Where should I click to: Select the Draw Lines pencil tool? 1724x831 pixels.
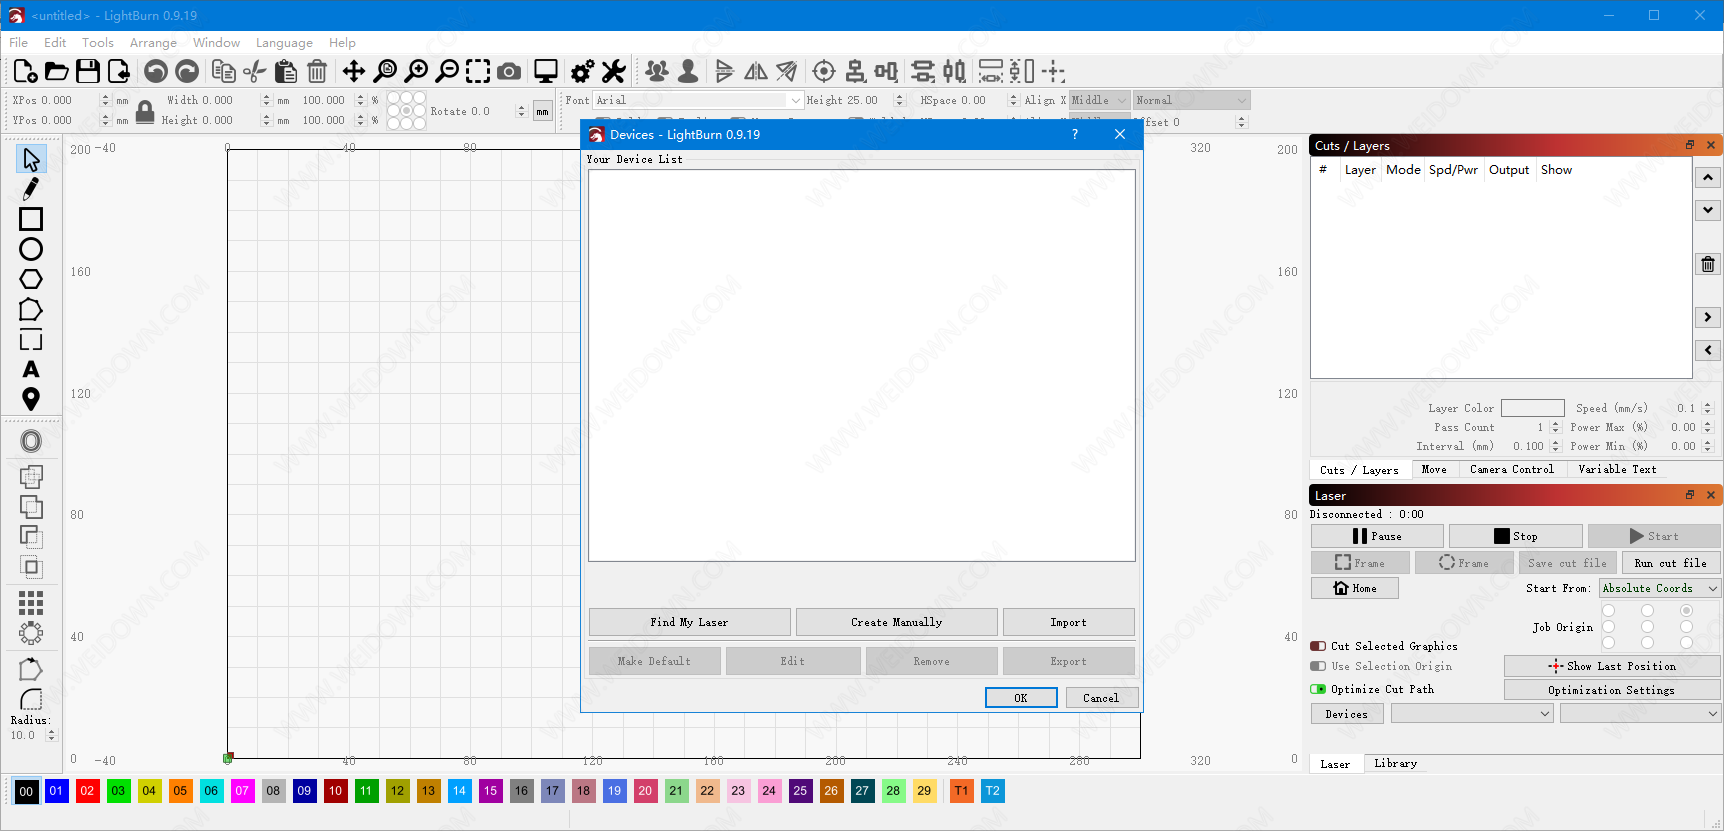[x=31, y=189]
